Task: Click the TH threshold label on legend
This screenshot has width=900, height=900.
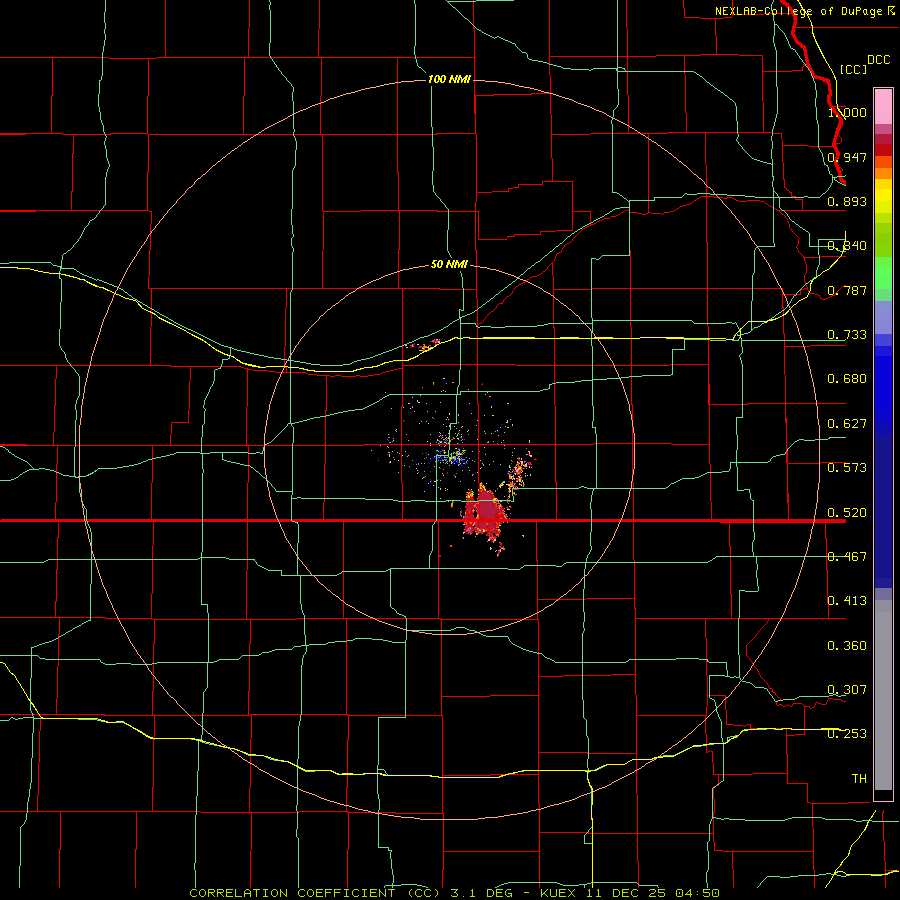Action: (859, 779)
